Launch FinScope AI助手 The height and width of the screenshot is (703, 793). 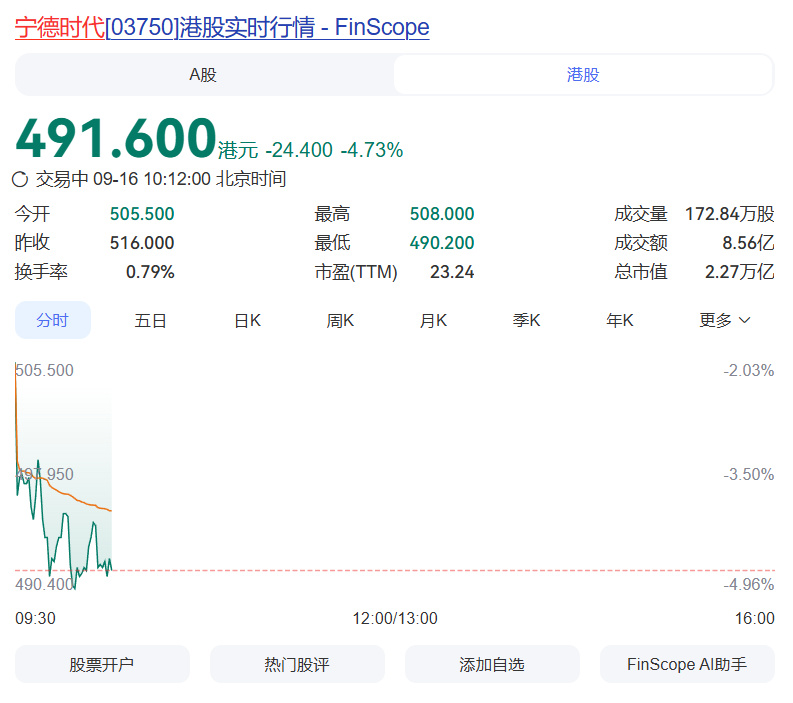tap(687, 664)
